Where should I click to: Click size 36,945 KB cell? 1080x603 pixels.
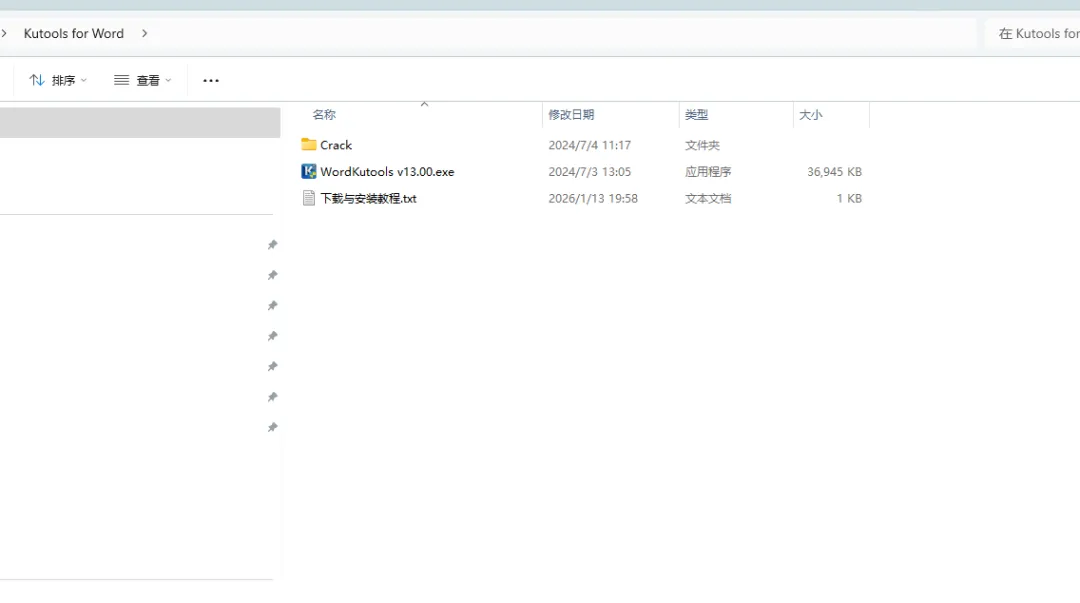pyautogui.click(x=834, y=172)
